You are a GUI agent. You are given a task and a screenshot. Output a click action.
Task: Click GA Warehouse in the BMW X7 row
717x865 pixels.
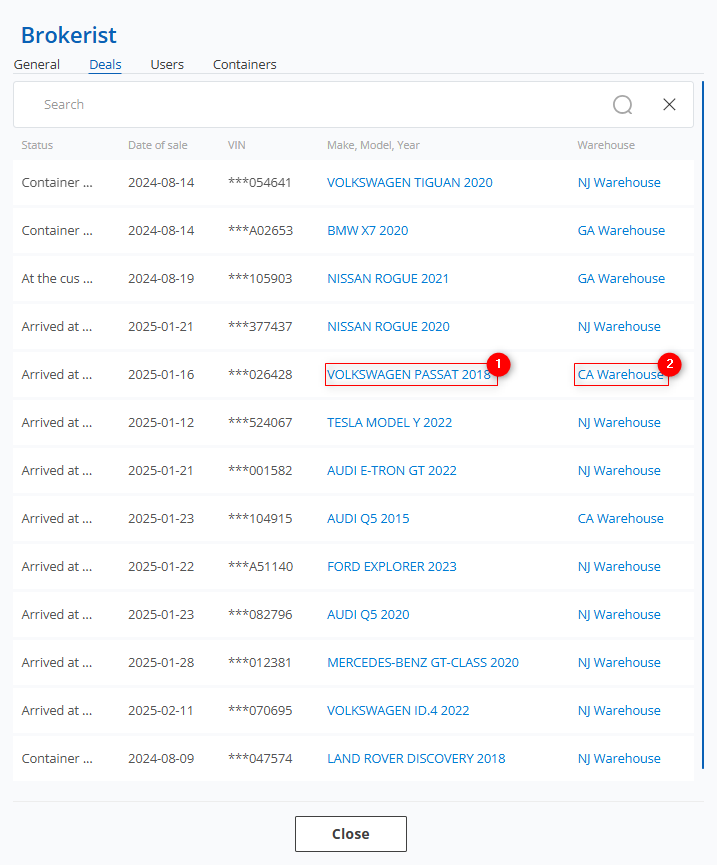[621, 231]
